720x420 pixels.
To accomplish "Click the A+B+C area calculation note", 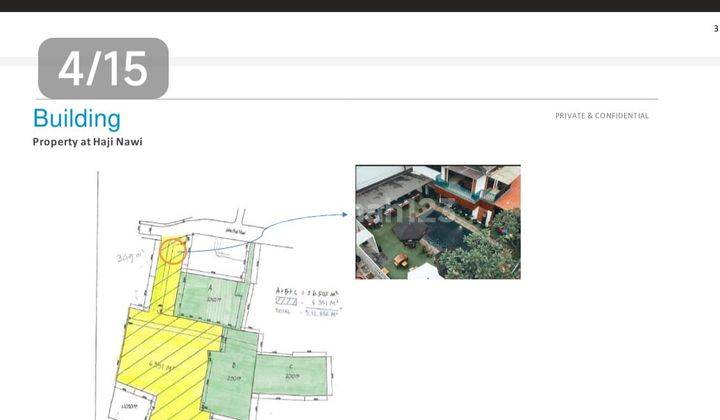I will point(308,302).
